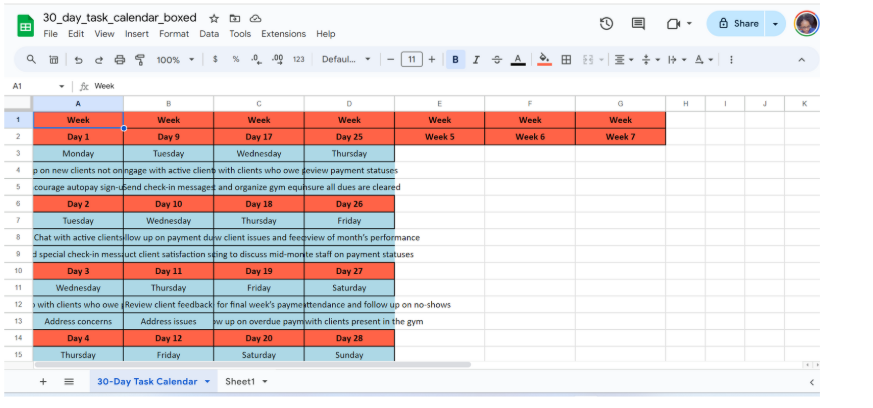Toggle strikethrough formatting
Viewport: 873px width, 408px height.
coord(497,60)
